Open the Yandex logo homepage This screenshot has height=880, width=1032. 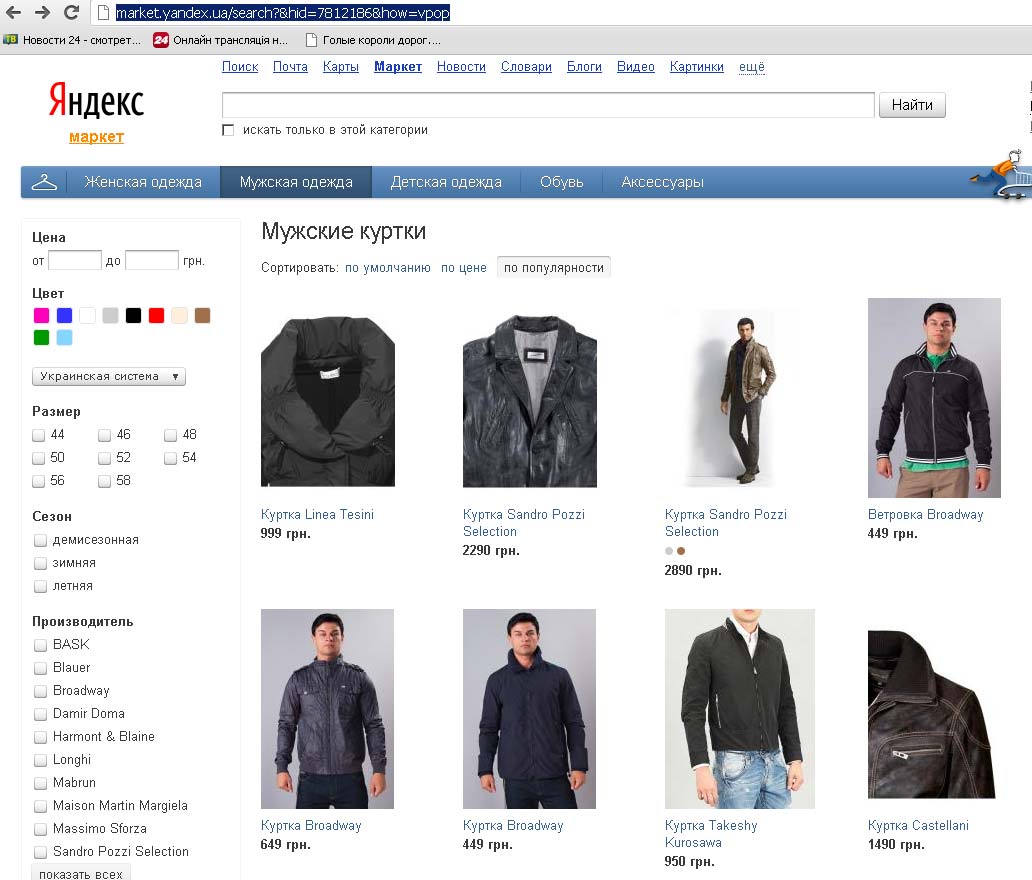click(x=96, y=102)
